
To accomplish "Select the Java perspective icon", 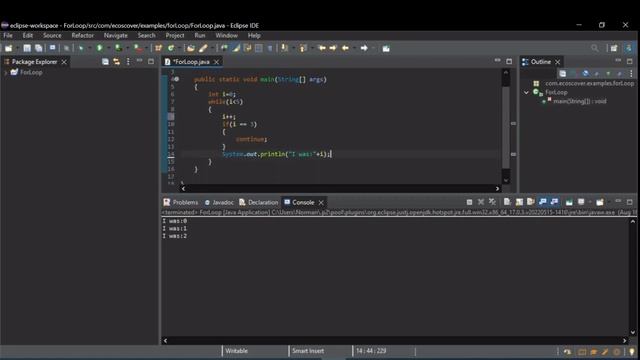I will 629,49.
